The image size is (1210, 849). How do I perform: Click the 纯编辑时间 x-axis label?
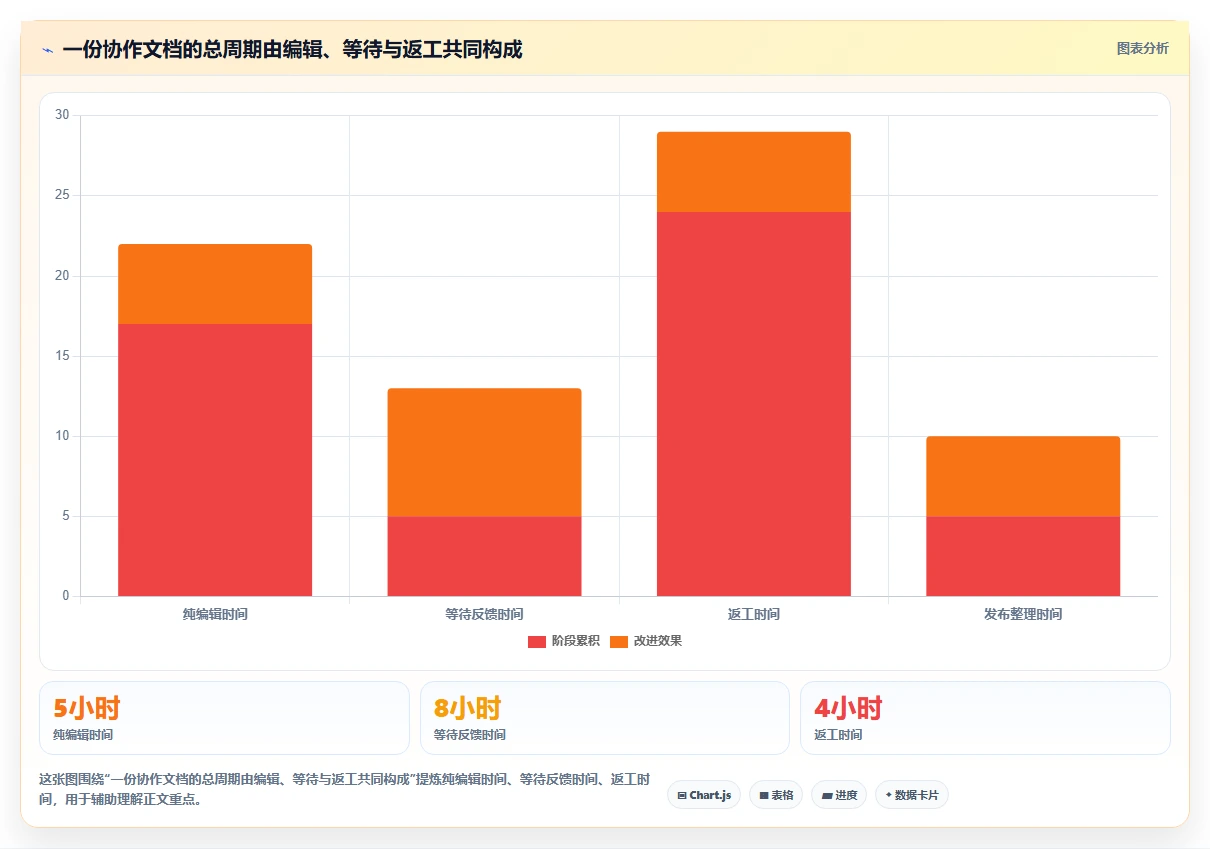point(215,614)
